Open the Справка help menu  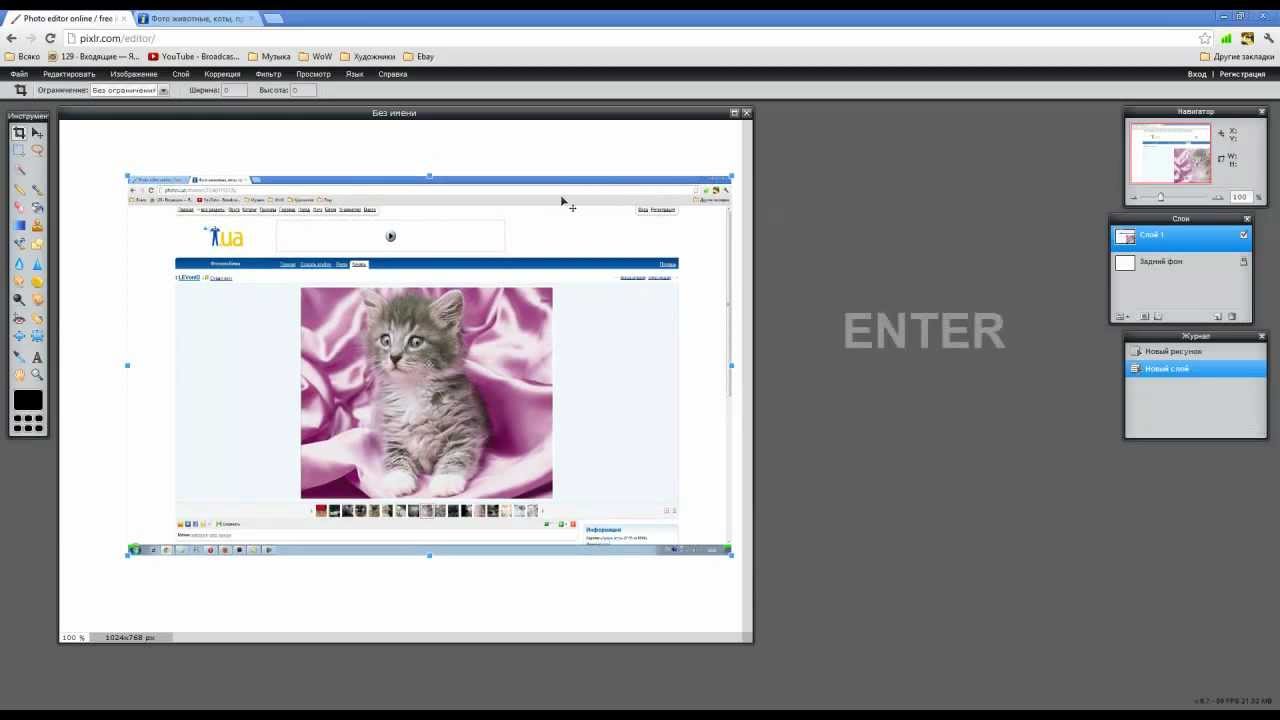pyautogui.click(x=392, y=74)
